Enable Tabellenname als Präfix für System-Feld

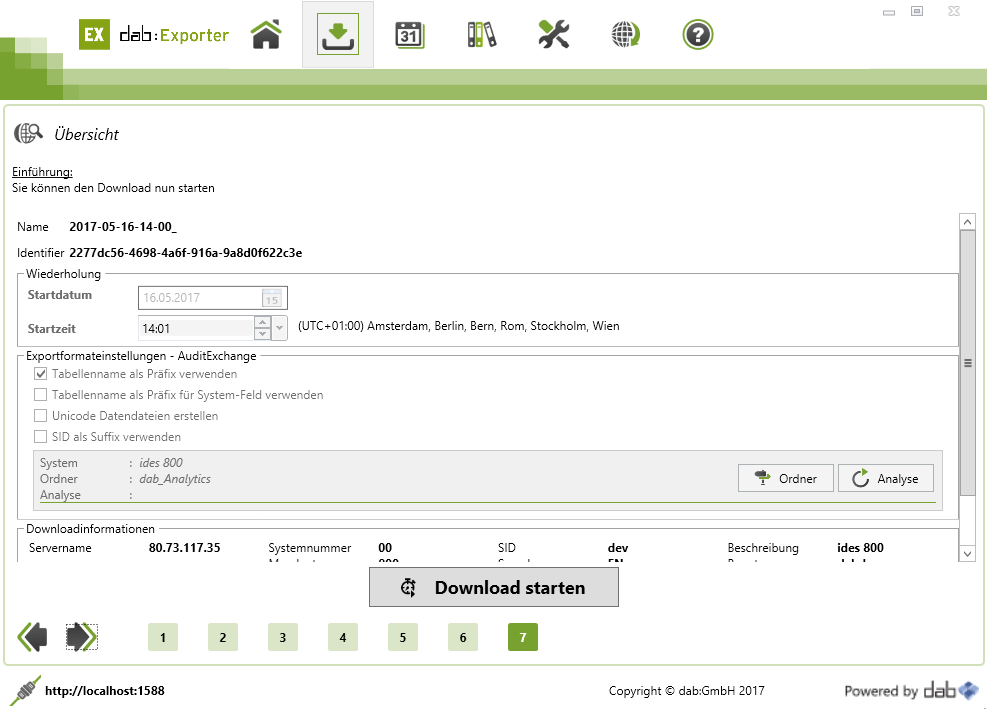pyautogui.click(x=41, y=395)
